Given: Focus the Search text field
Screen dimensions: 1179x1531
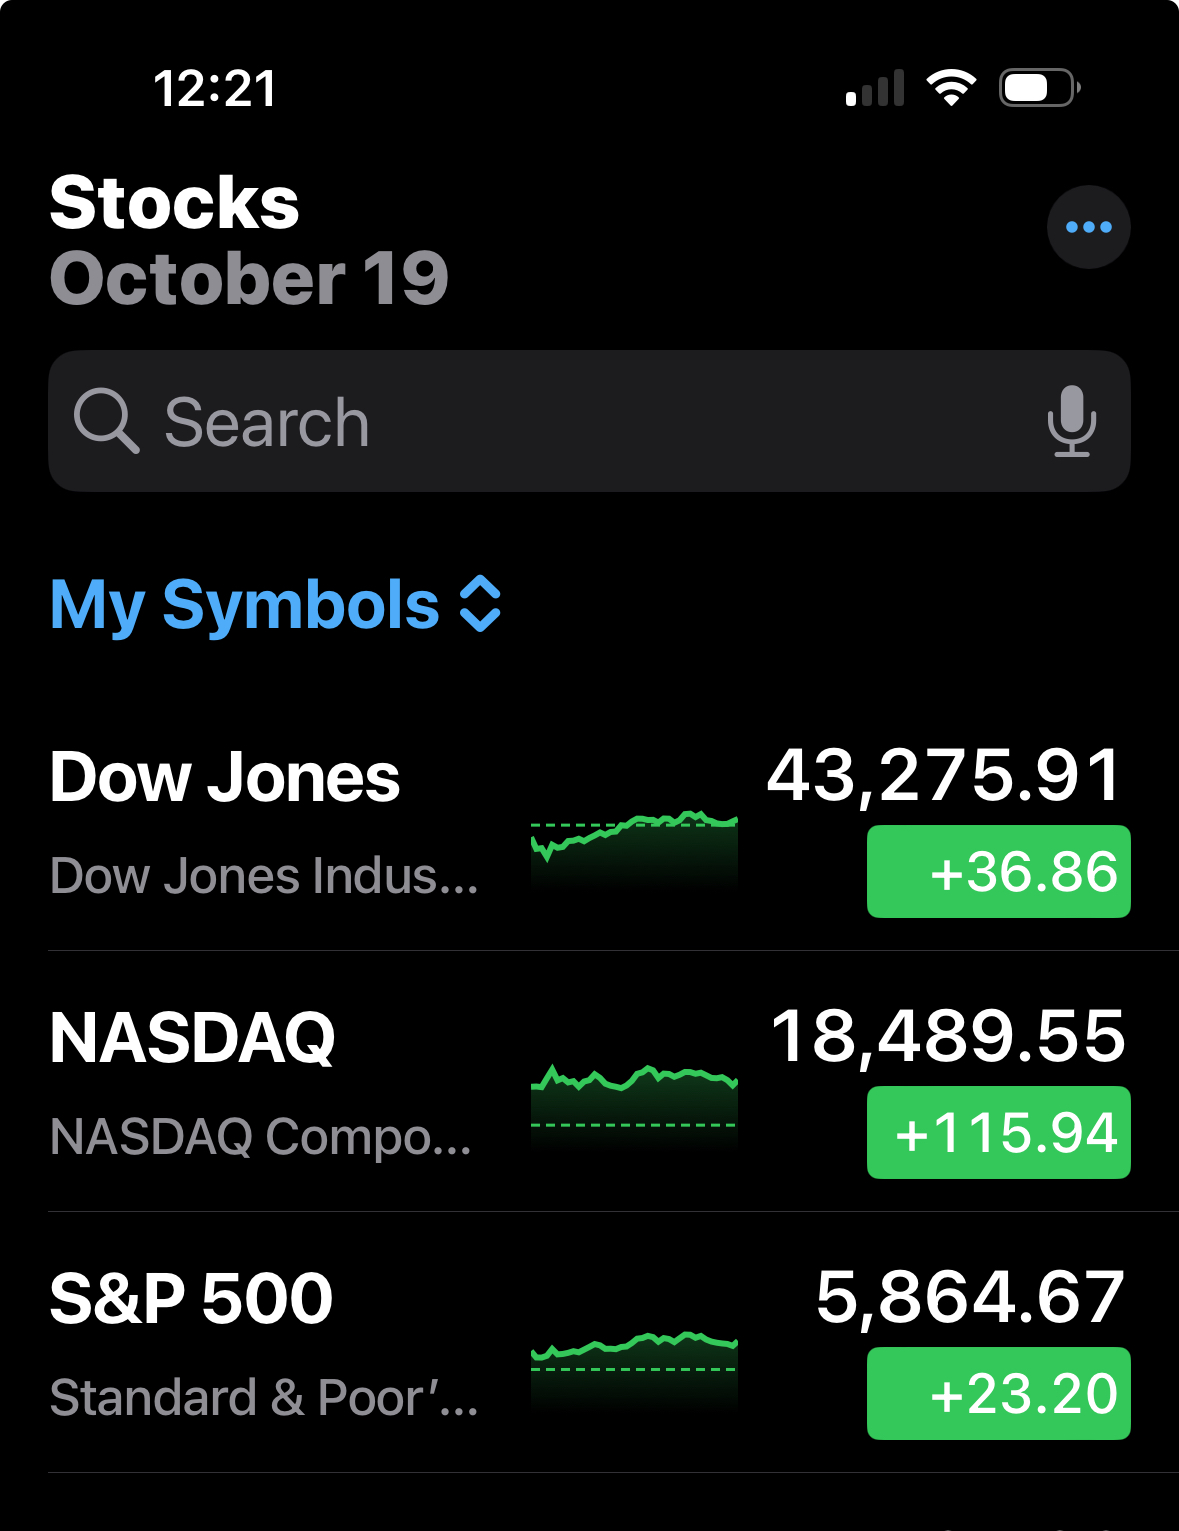Looking at the screenshot, I should coord(589,421).
